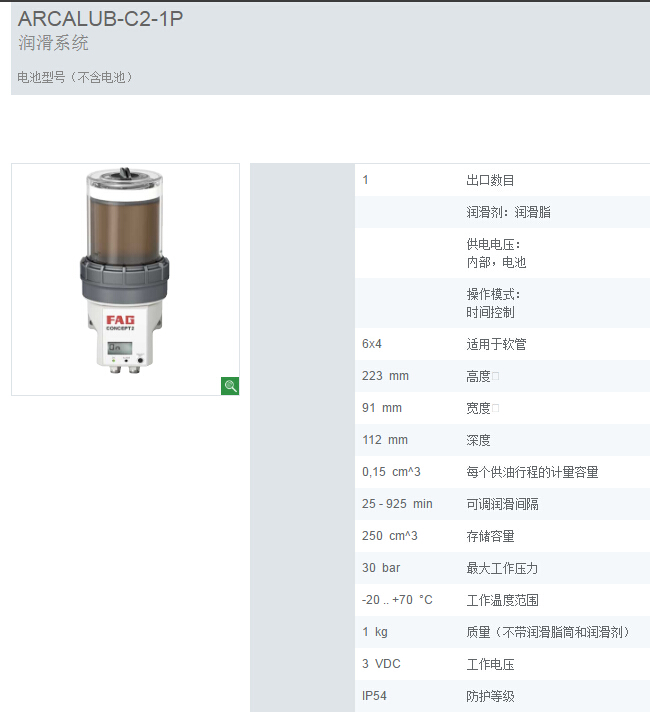This screenshot has width=650, height=712.
Task: Click the 30 bar value
Action: click(x=381, y=568)
